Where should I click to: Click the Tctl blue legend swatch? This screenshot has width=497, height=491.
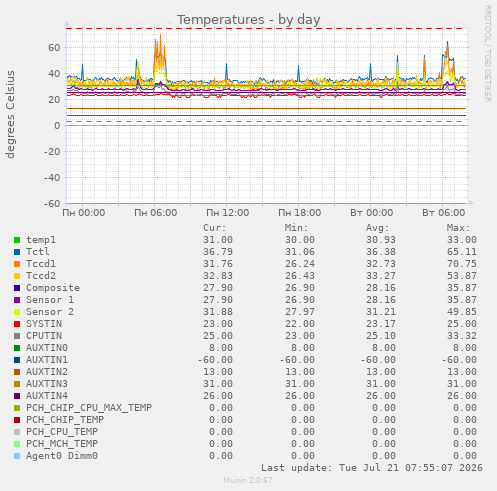17,252
